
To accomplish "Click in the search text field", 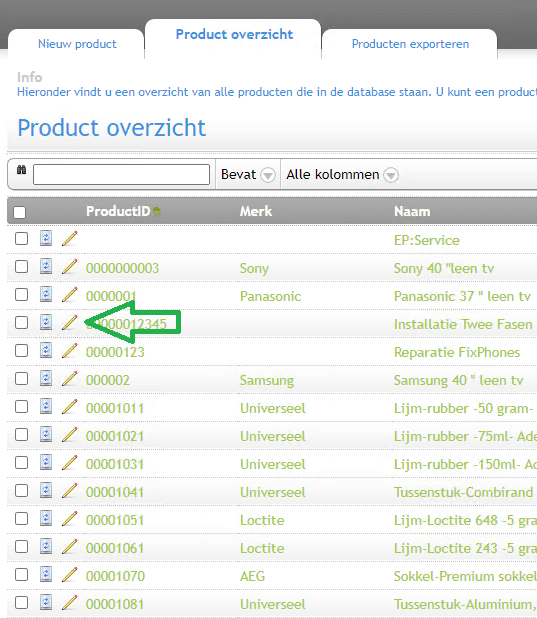I will coord(121,174).
